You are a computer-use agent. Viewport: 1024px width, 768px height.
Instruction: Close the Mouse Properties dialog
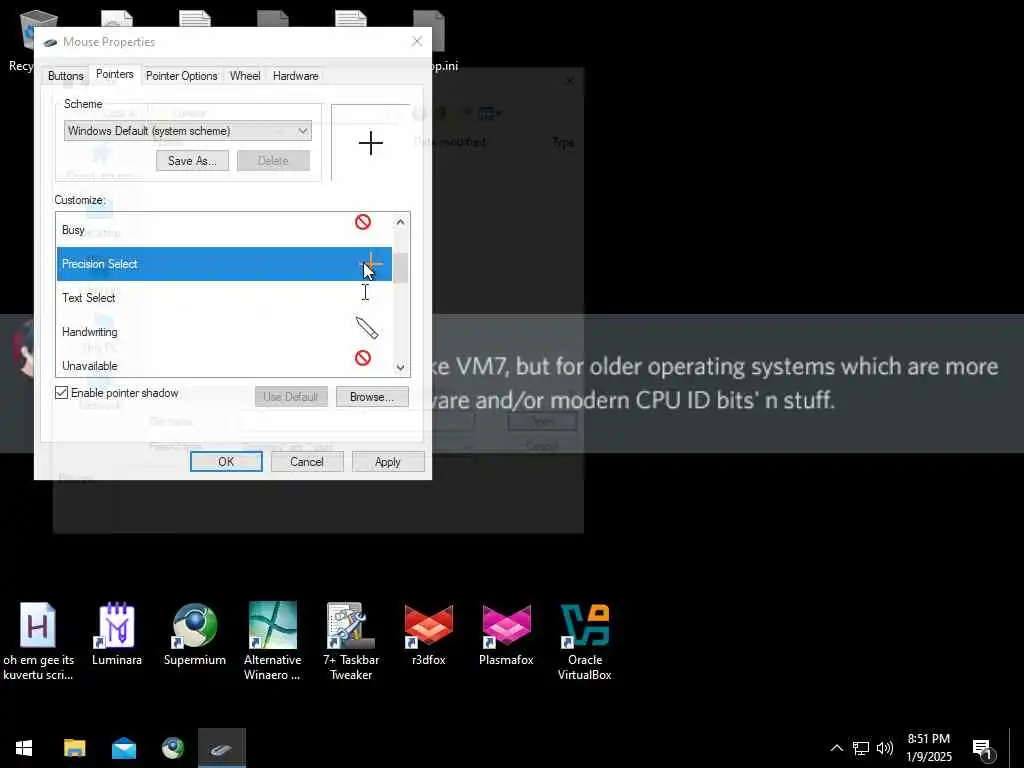click(417, 42)
